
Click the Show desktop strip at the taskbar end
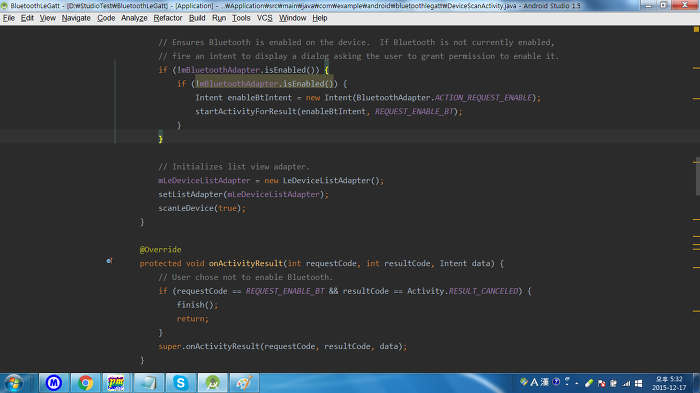click(x=696, y=383)
